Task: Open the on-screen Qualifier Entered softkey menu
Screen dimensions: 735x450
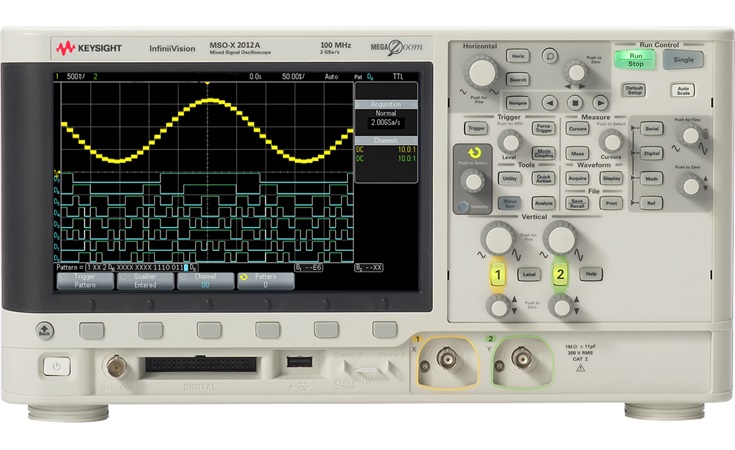Action: [145, 281]
